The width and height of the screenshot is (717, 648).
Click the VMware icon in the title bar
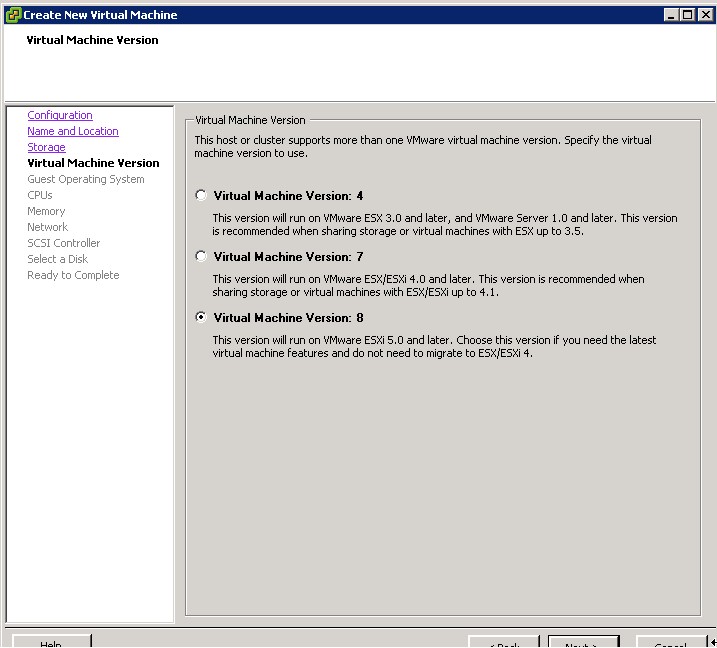coord(13,14)
